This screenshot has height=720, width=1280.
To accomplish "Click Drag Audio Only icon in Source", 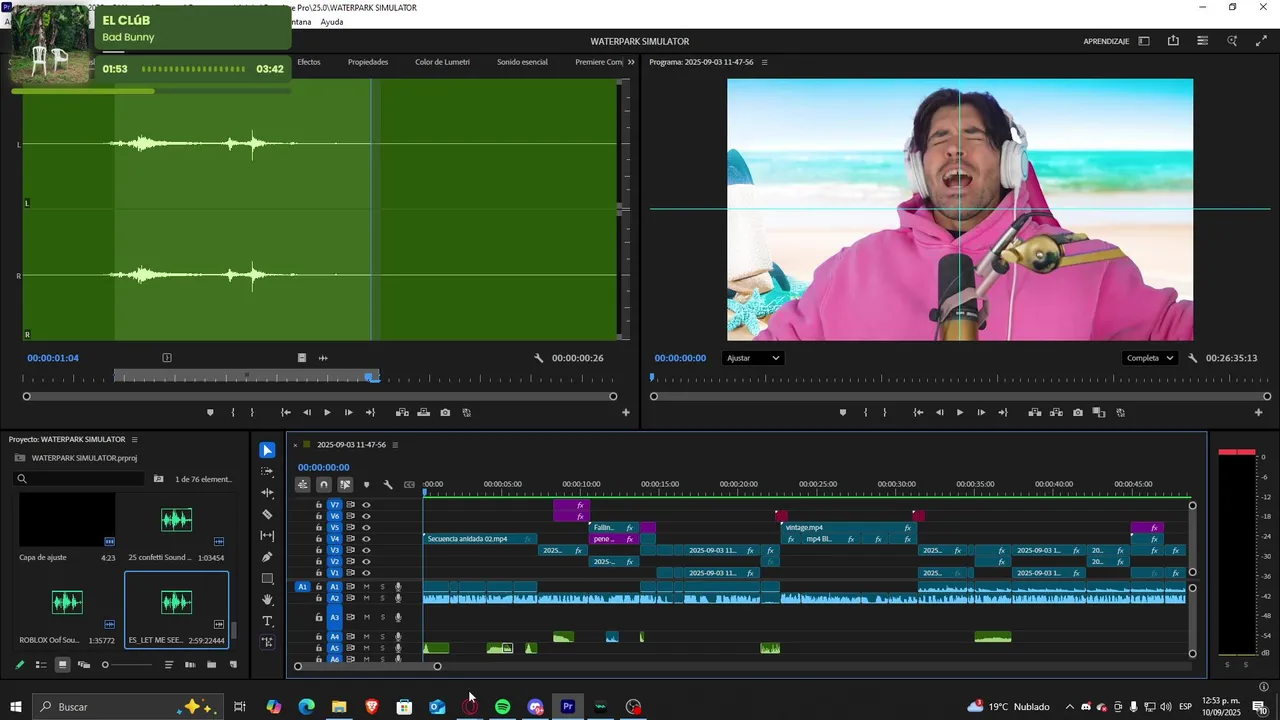I will pos(323,358).
